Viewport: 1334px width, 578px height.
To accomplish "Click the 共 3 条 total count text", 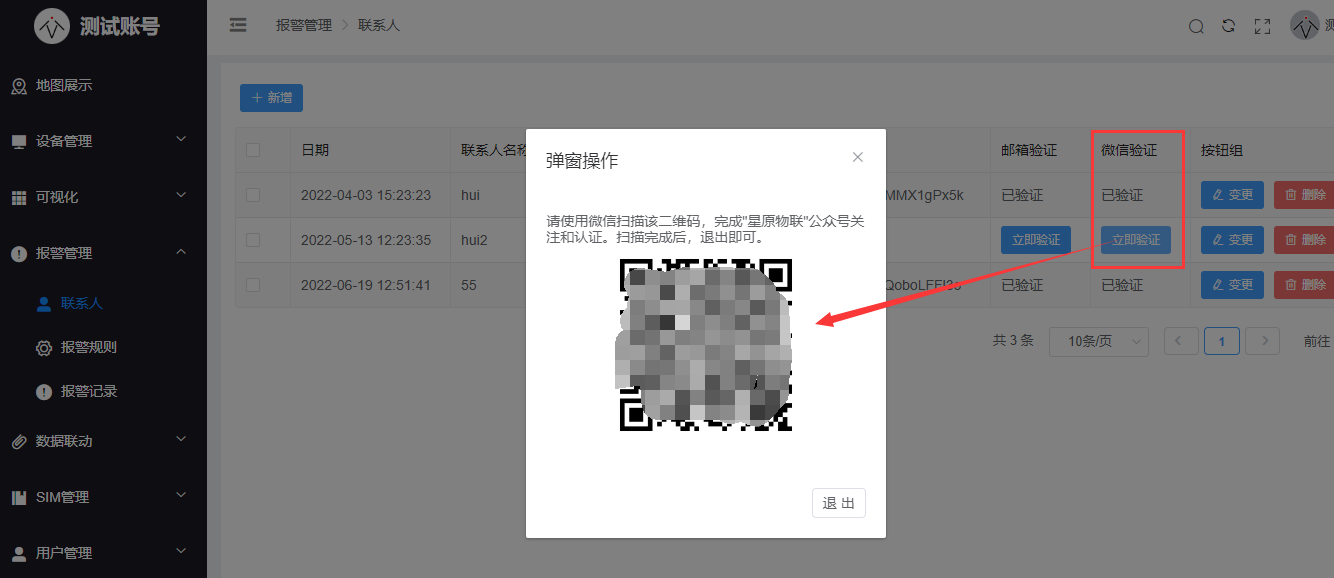I will pos(1013,340).
